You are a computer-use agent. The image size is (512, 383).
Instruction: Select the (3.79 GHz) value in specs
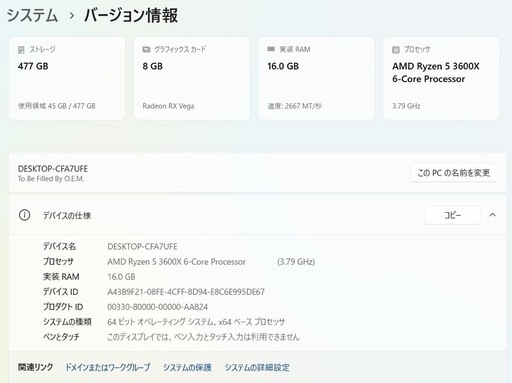296,262
